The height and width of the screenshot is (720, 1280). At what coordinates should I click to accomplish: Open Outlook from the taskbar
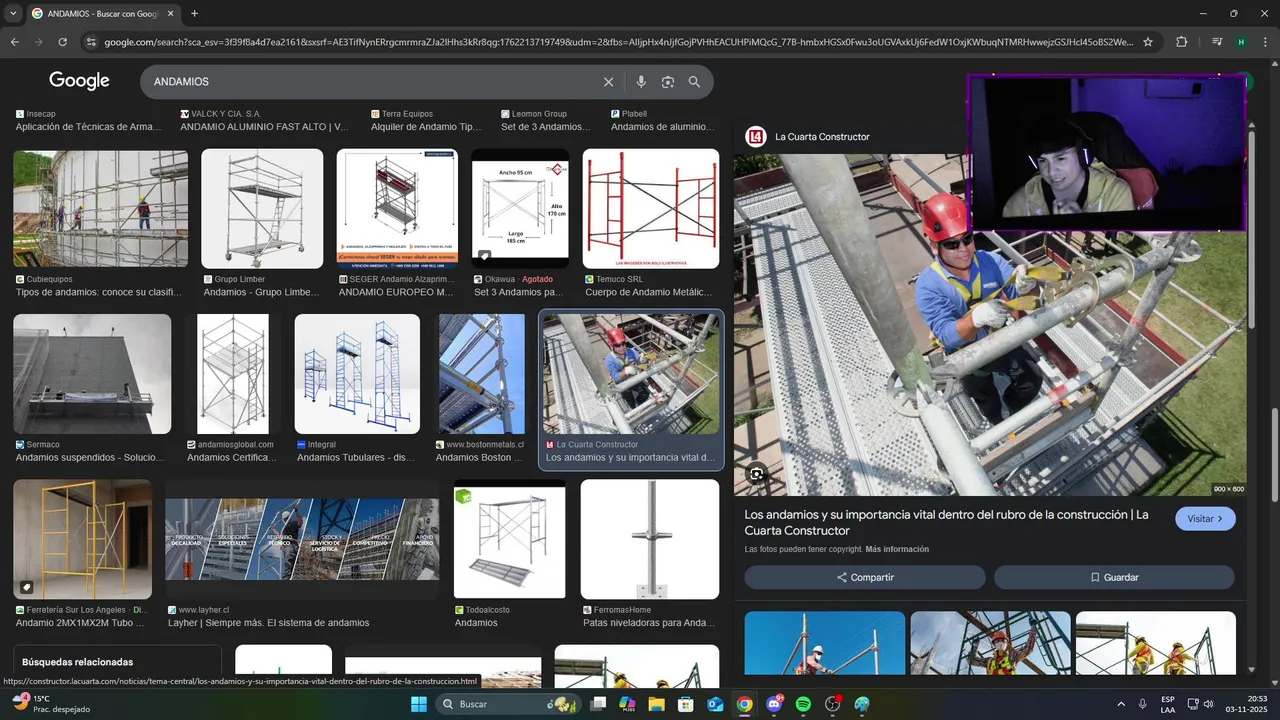(x=715, y=704)
